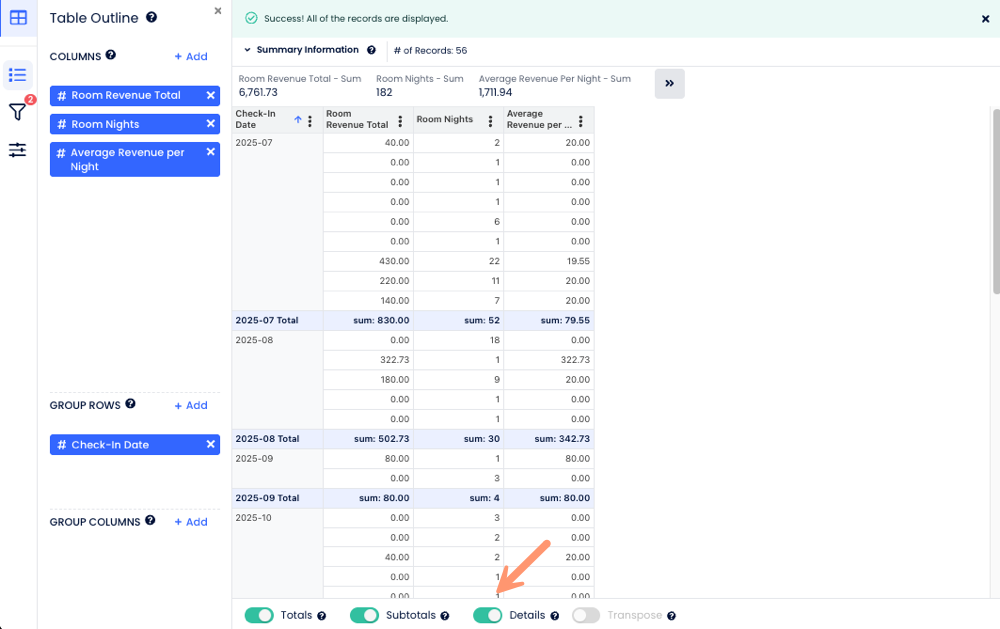Open Average Revenue per Night column menu
The image size is (1000, 629).
coord(580,121)
